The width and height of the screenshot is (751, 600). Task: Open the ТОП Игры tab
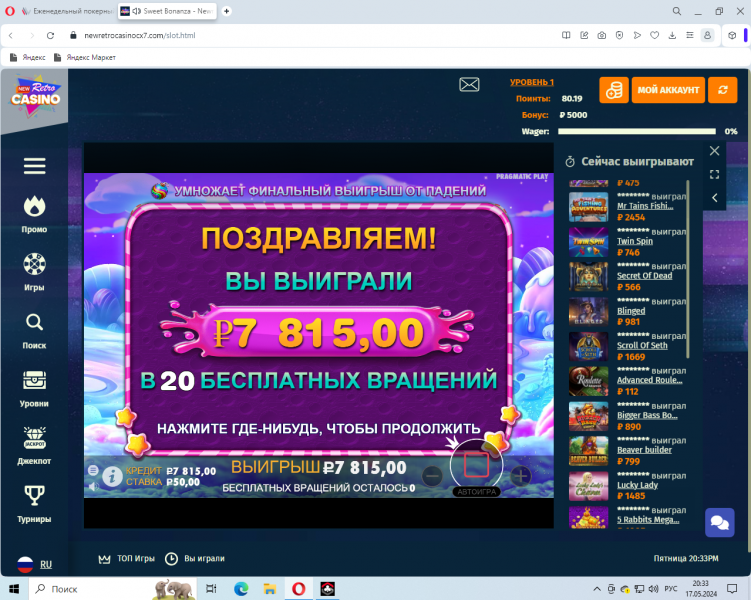(x=126, y=559)
